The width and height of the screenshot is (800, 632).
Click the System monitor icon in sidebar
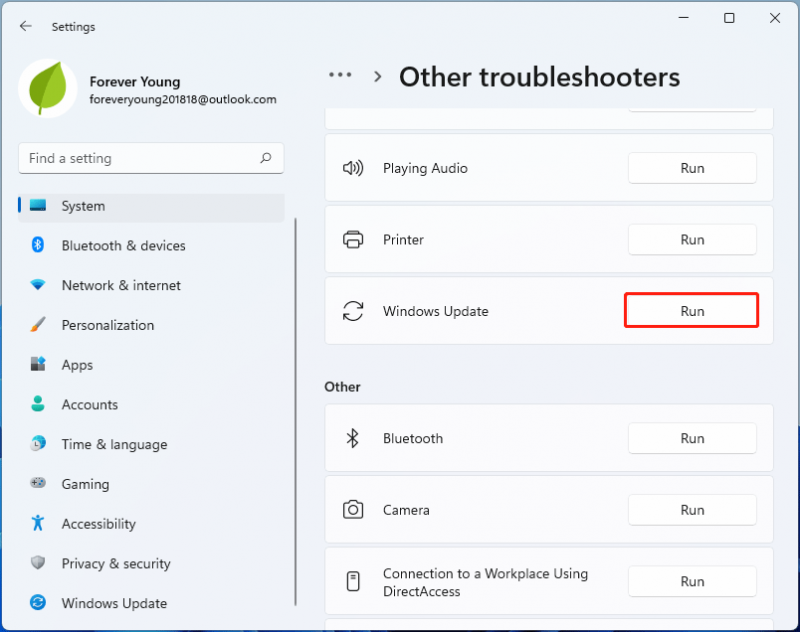[38, 206]
